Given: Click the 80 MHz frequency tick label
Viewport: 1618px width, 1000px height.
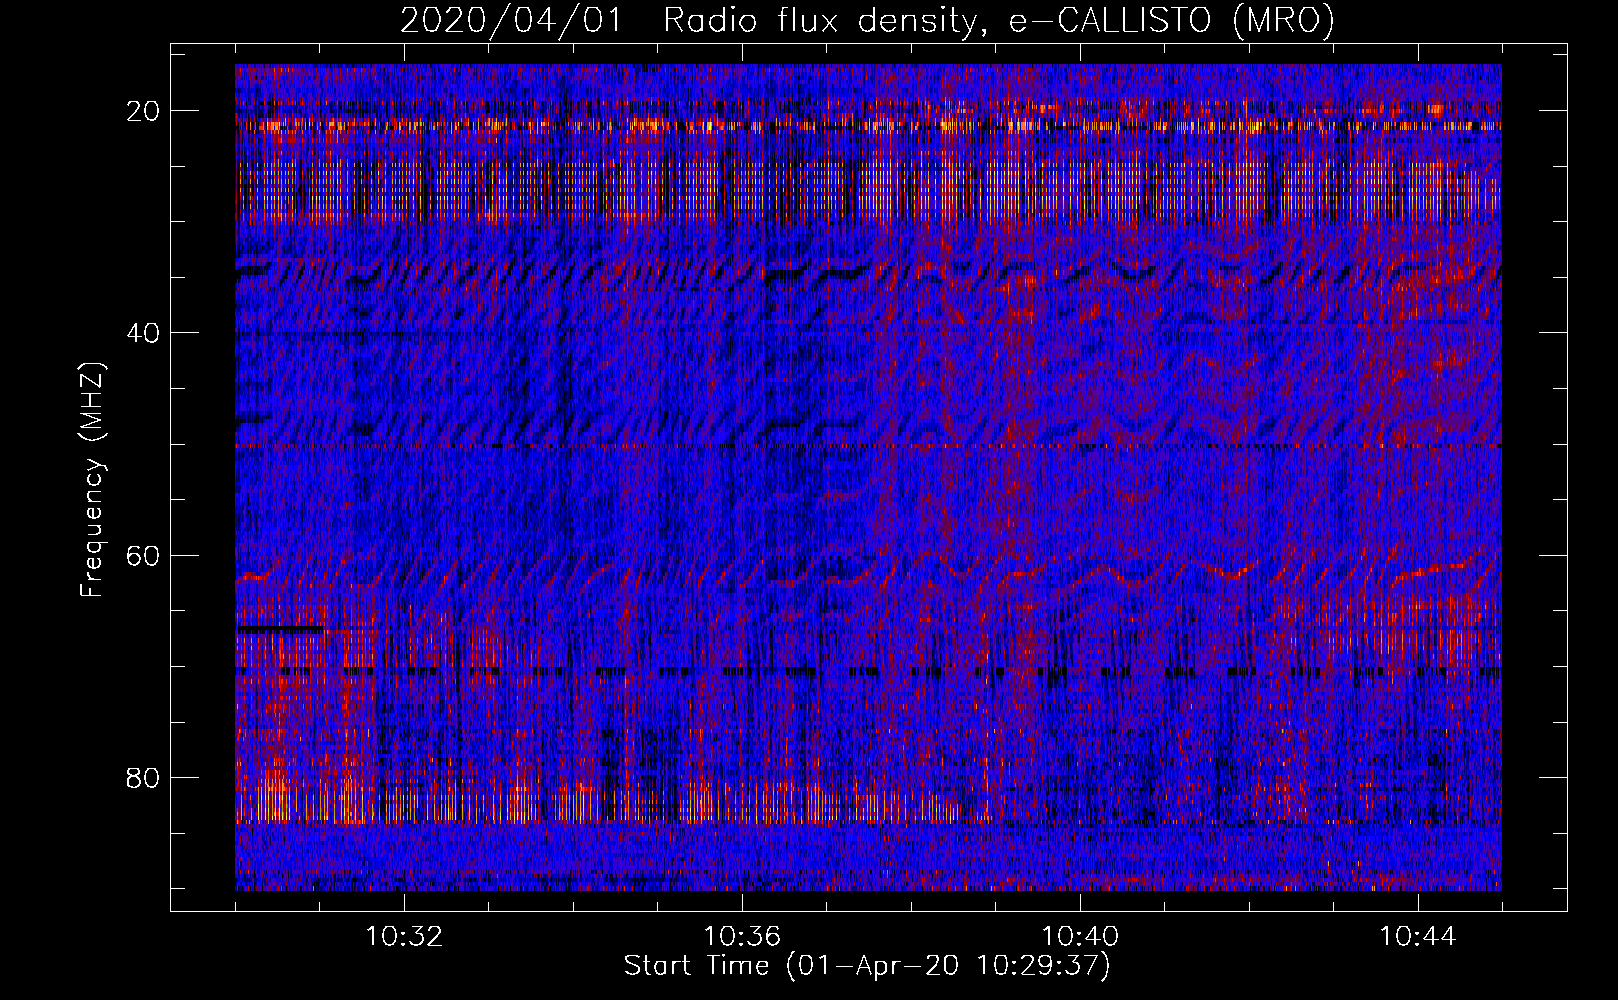Looking at the screenshot, I should pos(144,777).
